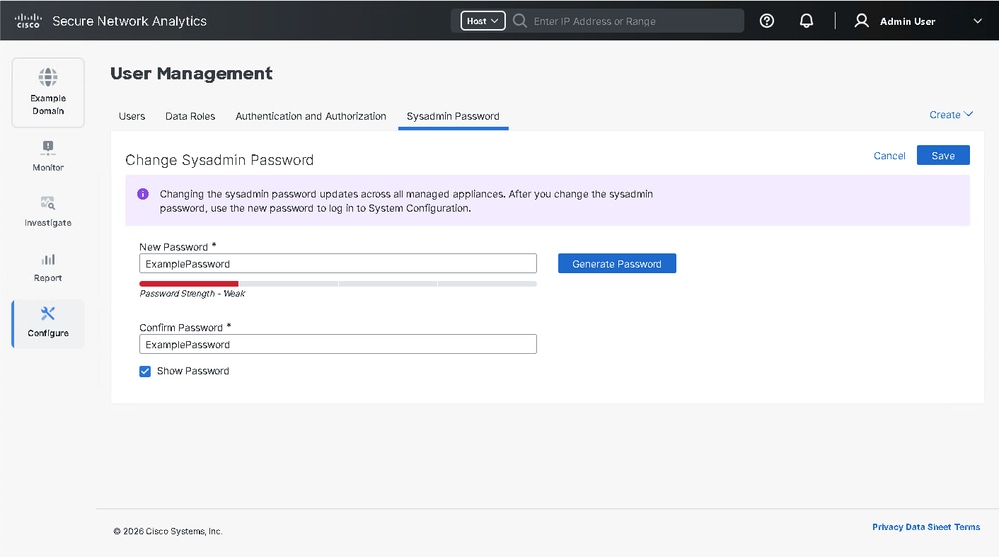Click the Password Strength - Weak text
This screenshot has width=999, height=557.
point(192,294)
